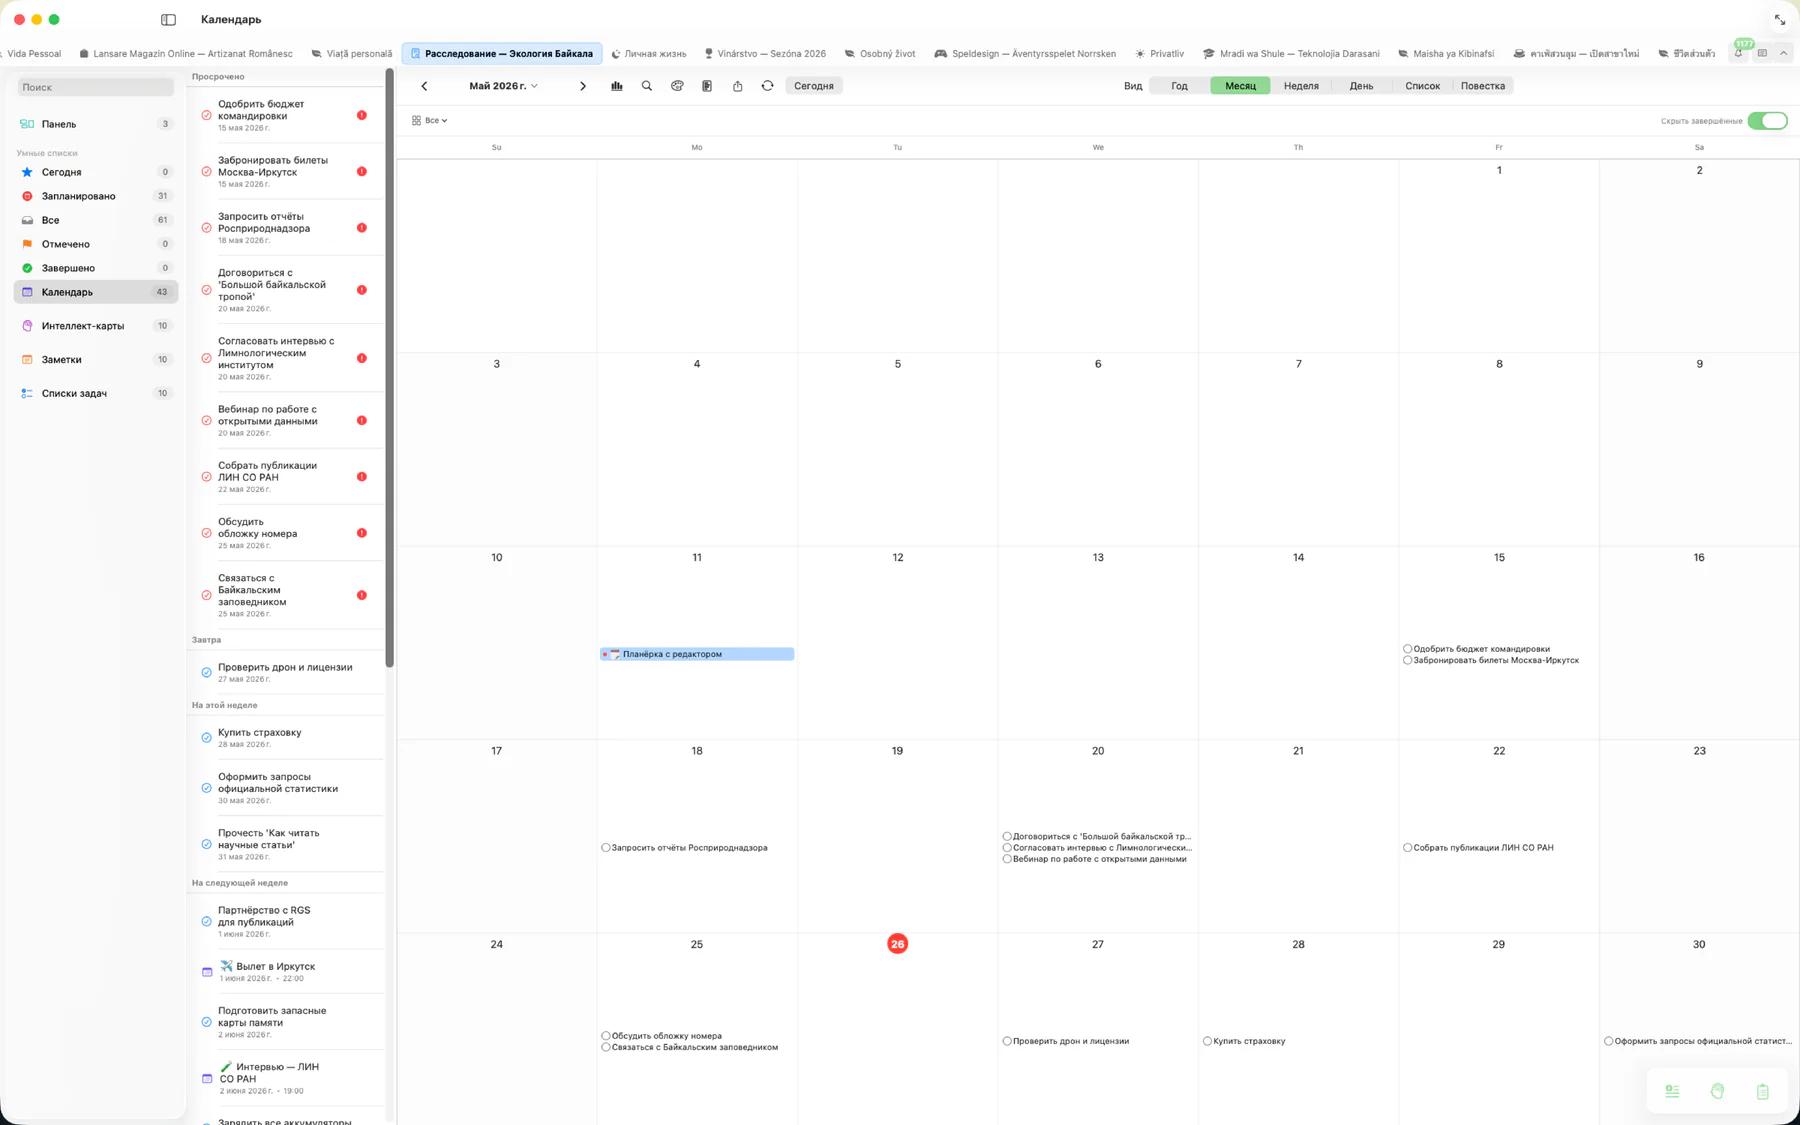Check circle of 'Одобрить бюджет командировки' on May 15
Screen dimensions: 1800x1125
[1407, 649]
